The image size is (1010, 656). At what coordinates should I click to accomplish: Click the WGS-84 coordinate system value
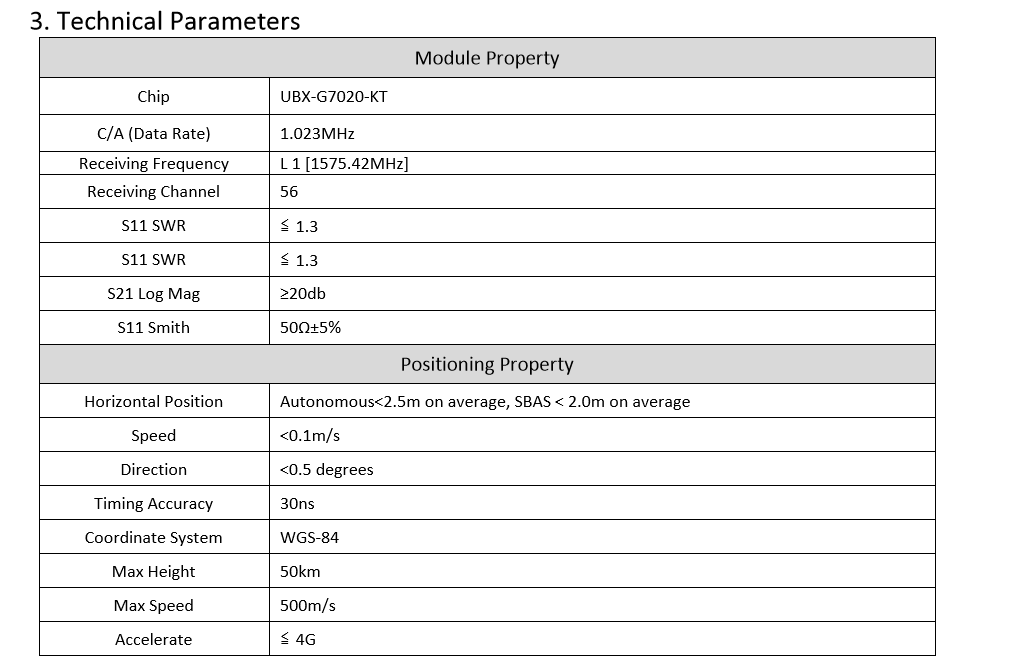309,537
